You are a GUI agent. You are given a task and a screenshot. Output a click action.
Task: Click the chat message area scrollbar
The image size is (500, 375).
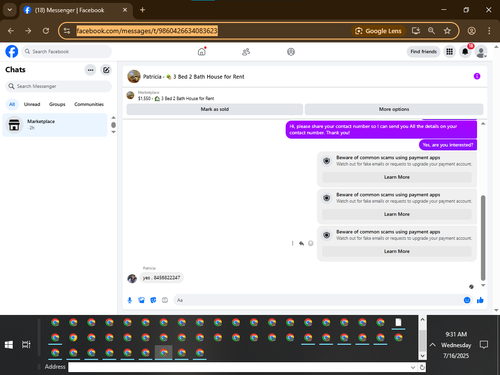(483, 237)
